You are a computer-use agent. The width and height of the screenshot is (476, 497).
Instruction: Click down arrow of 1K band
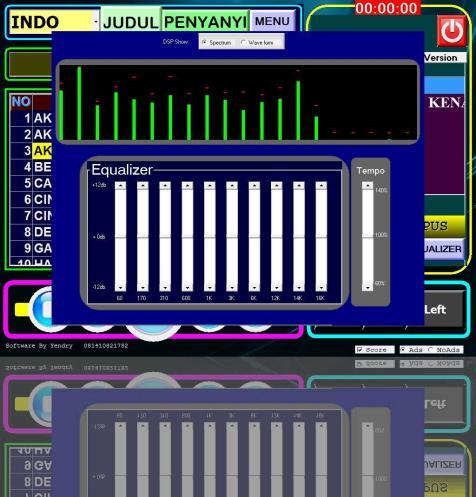coord(210,288)
